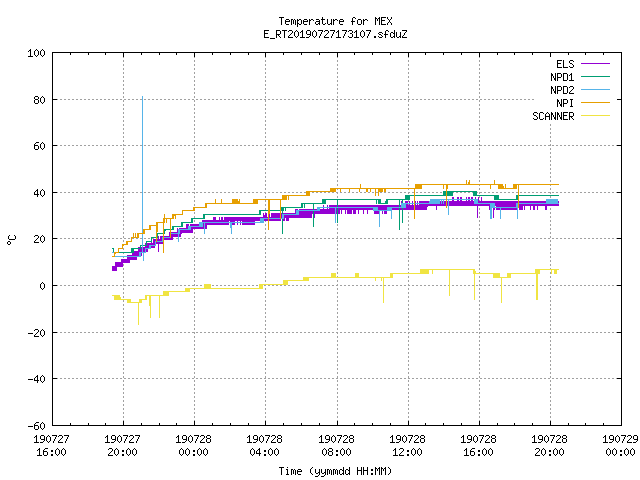640x480 pixels.
Task: Click the purple ELS legend line sample
Action: tap(595, 64)
